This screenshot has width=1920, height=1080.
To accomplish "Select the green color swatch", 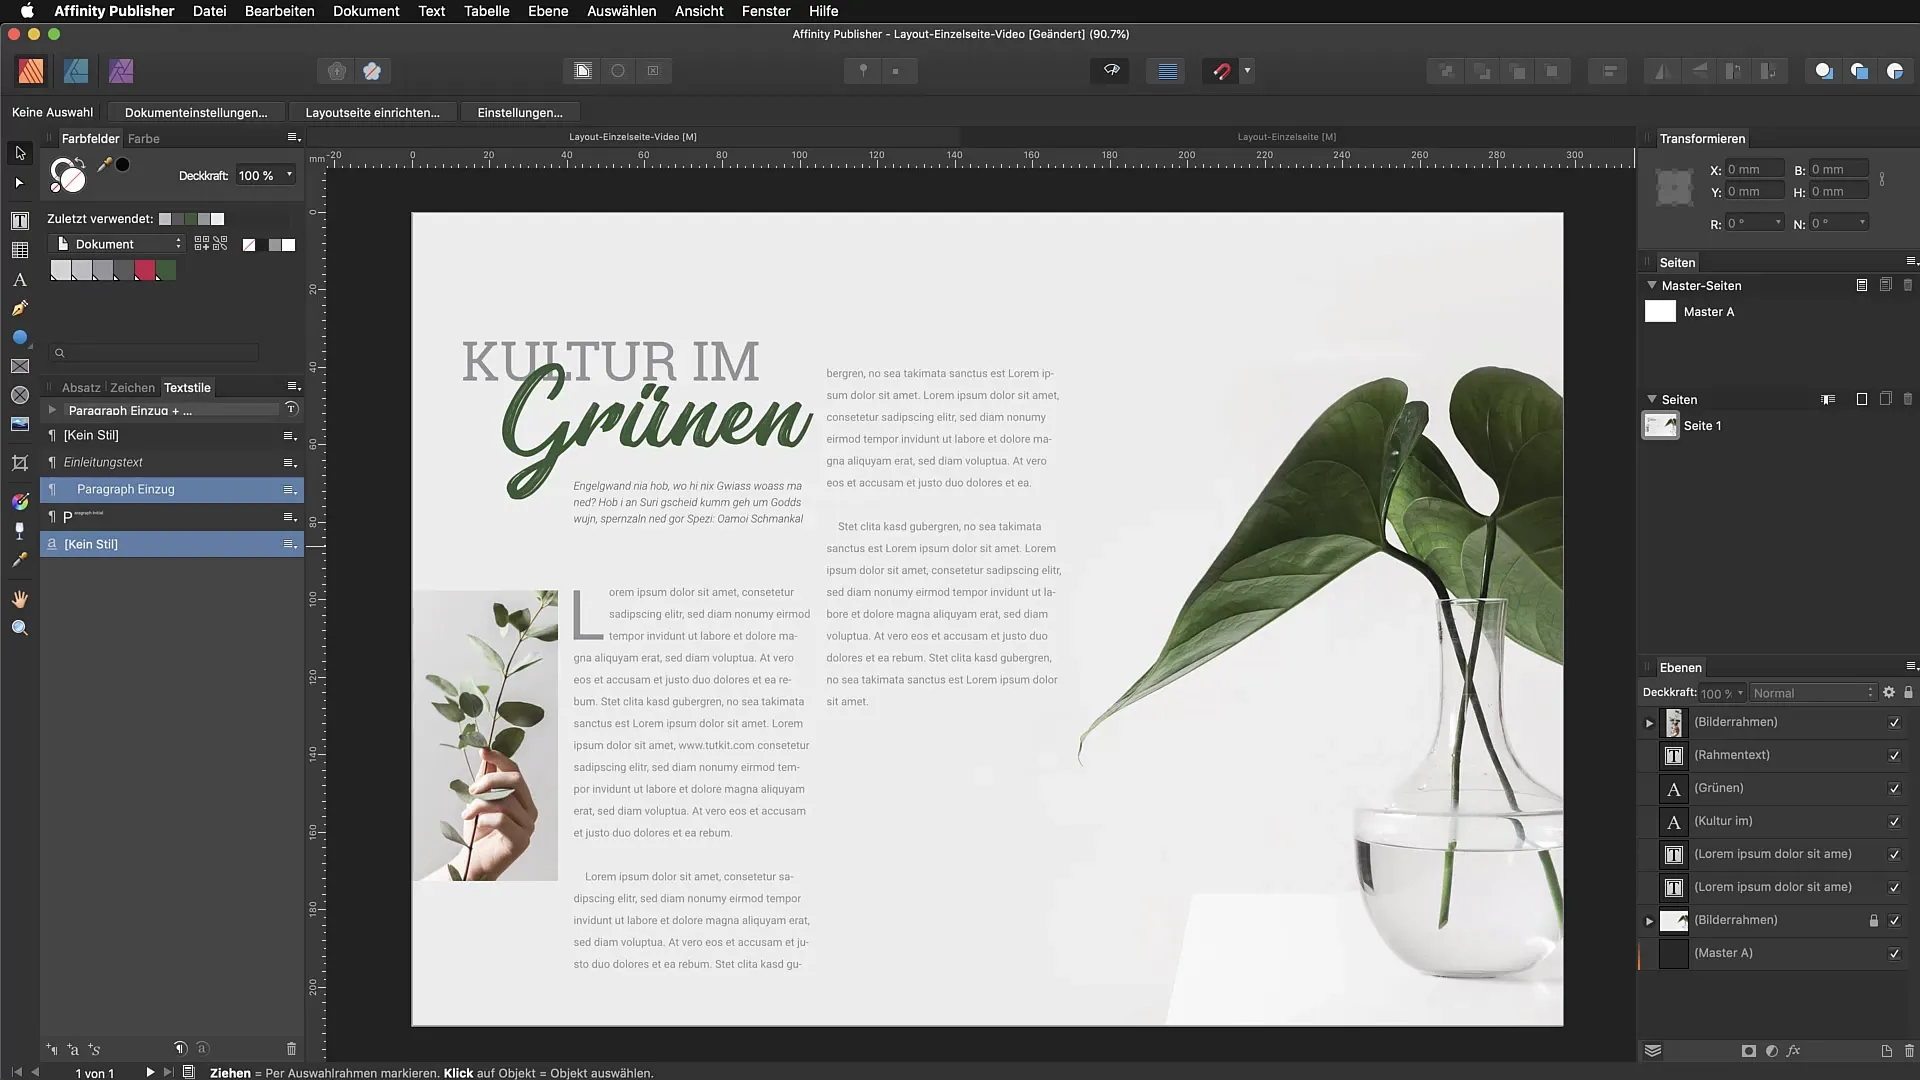I will pos(166,270).
